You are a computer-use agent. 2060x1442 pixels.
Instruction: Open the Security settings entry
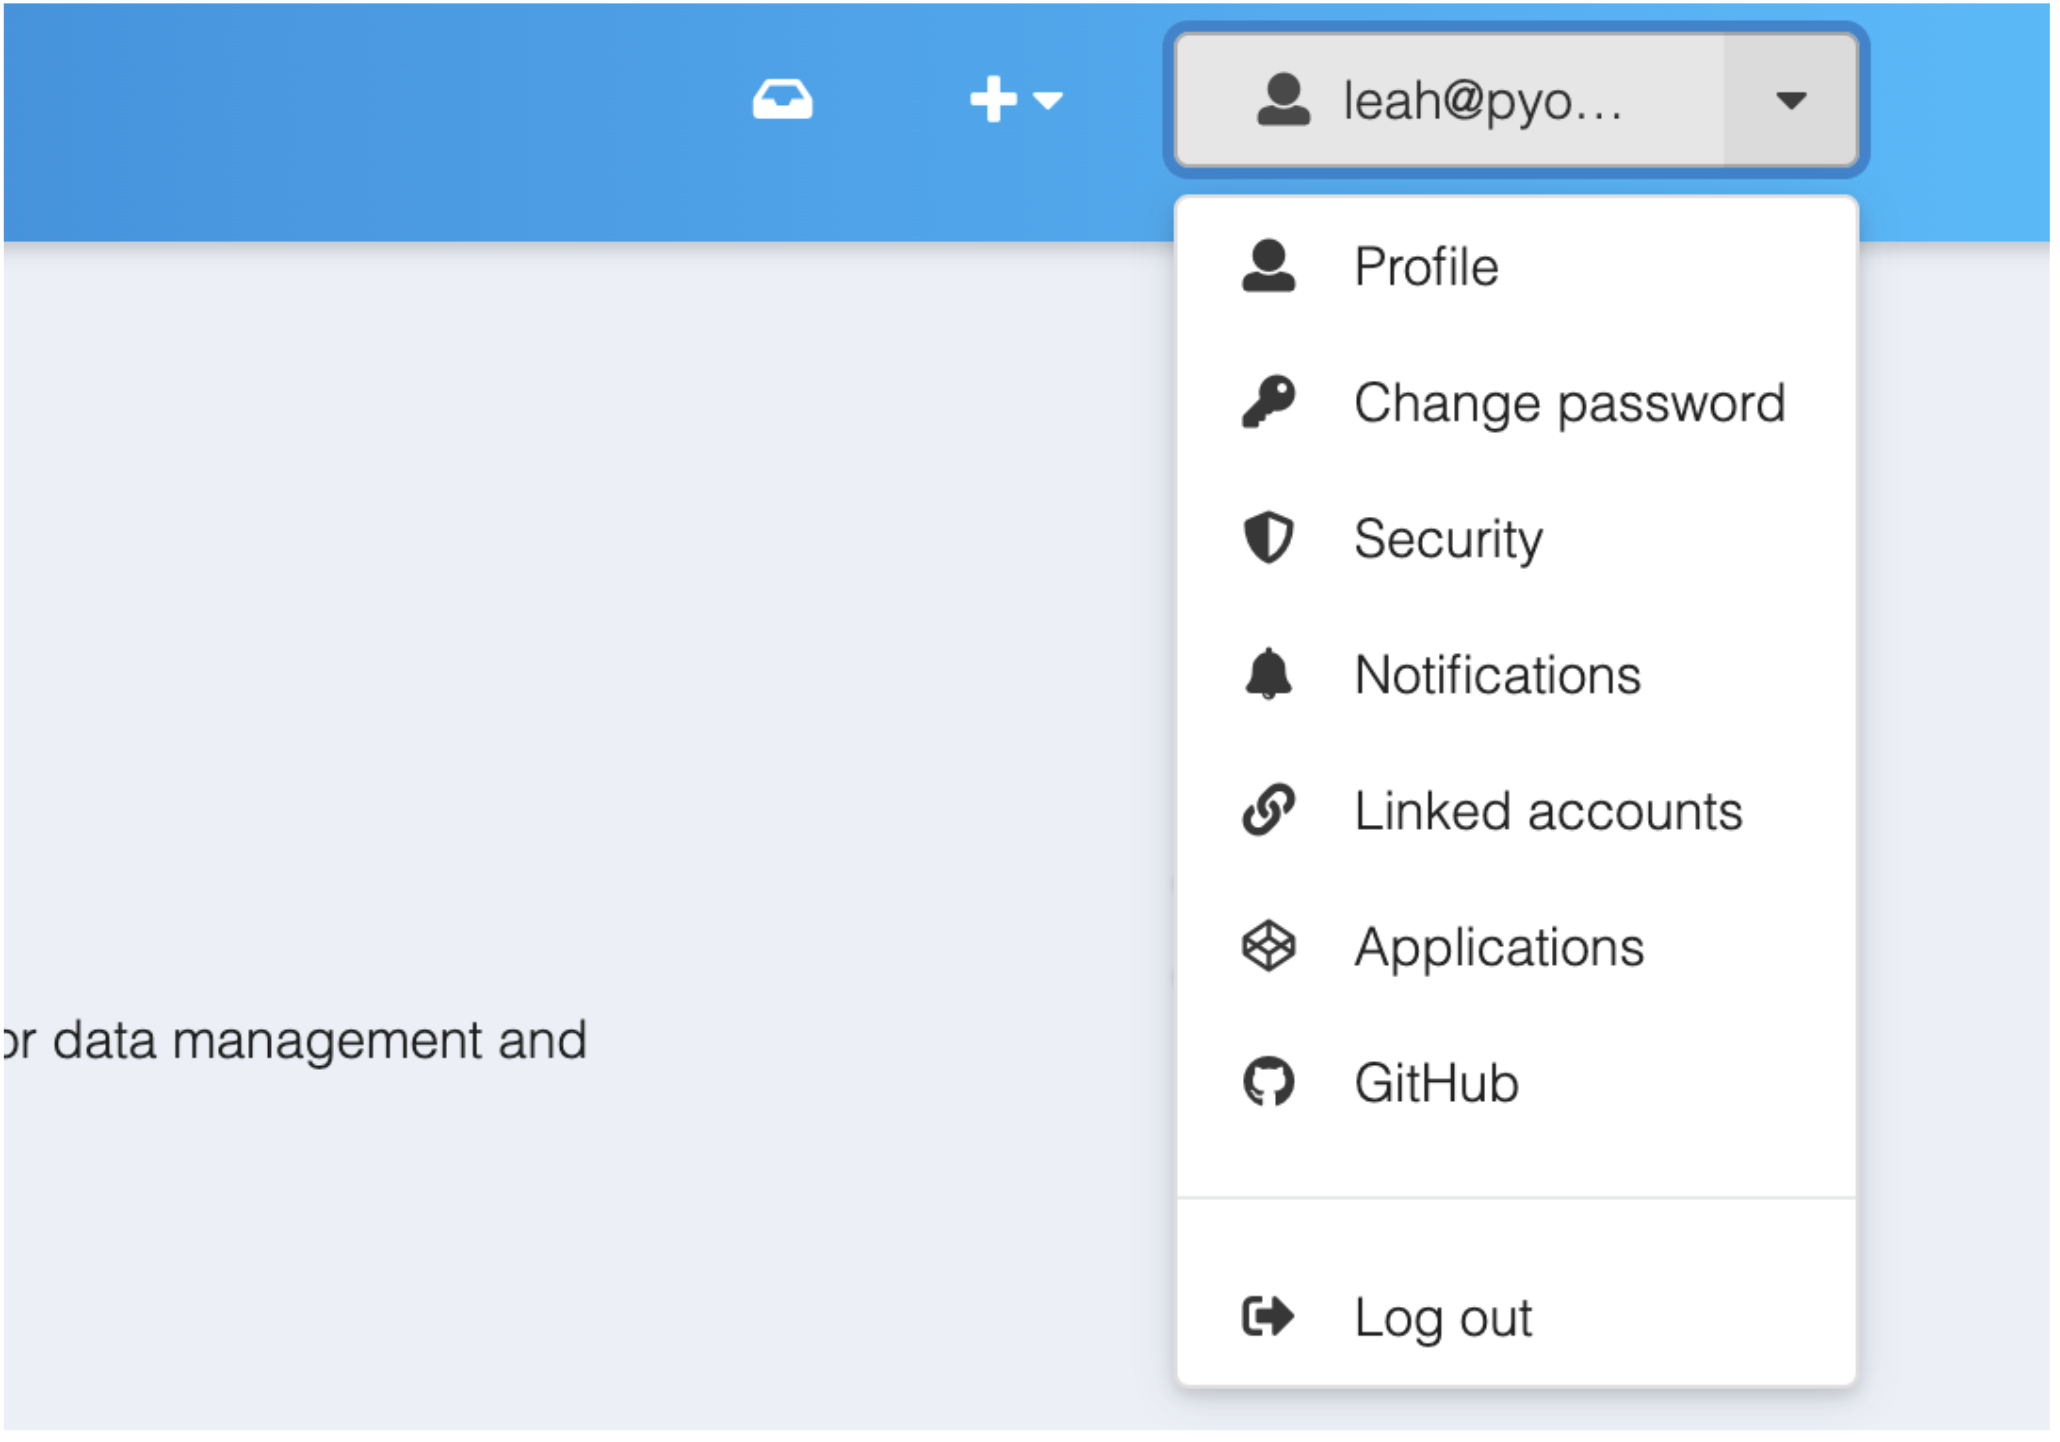1516,539
